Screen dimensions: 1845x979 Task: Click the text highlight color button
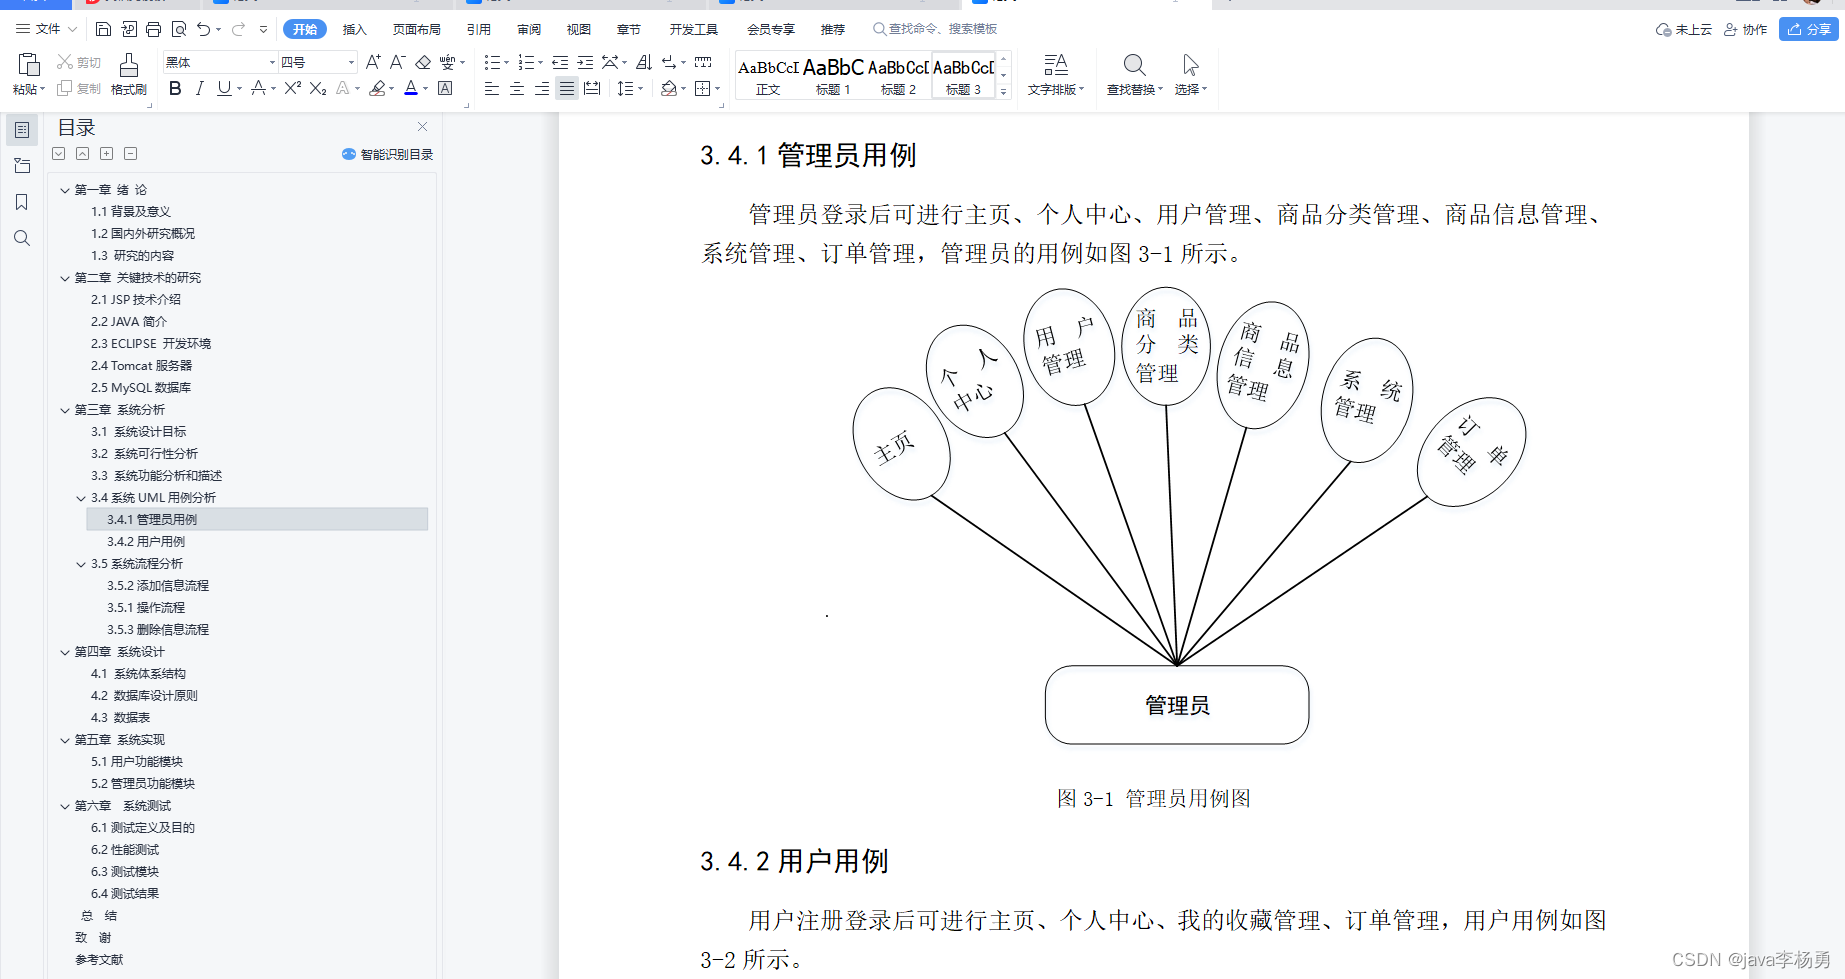coord(377,88)
